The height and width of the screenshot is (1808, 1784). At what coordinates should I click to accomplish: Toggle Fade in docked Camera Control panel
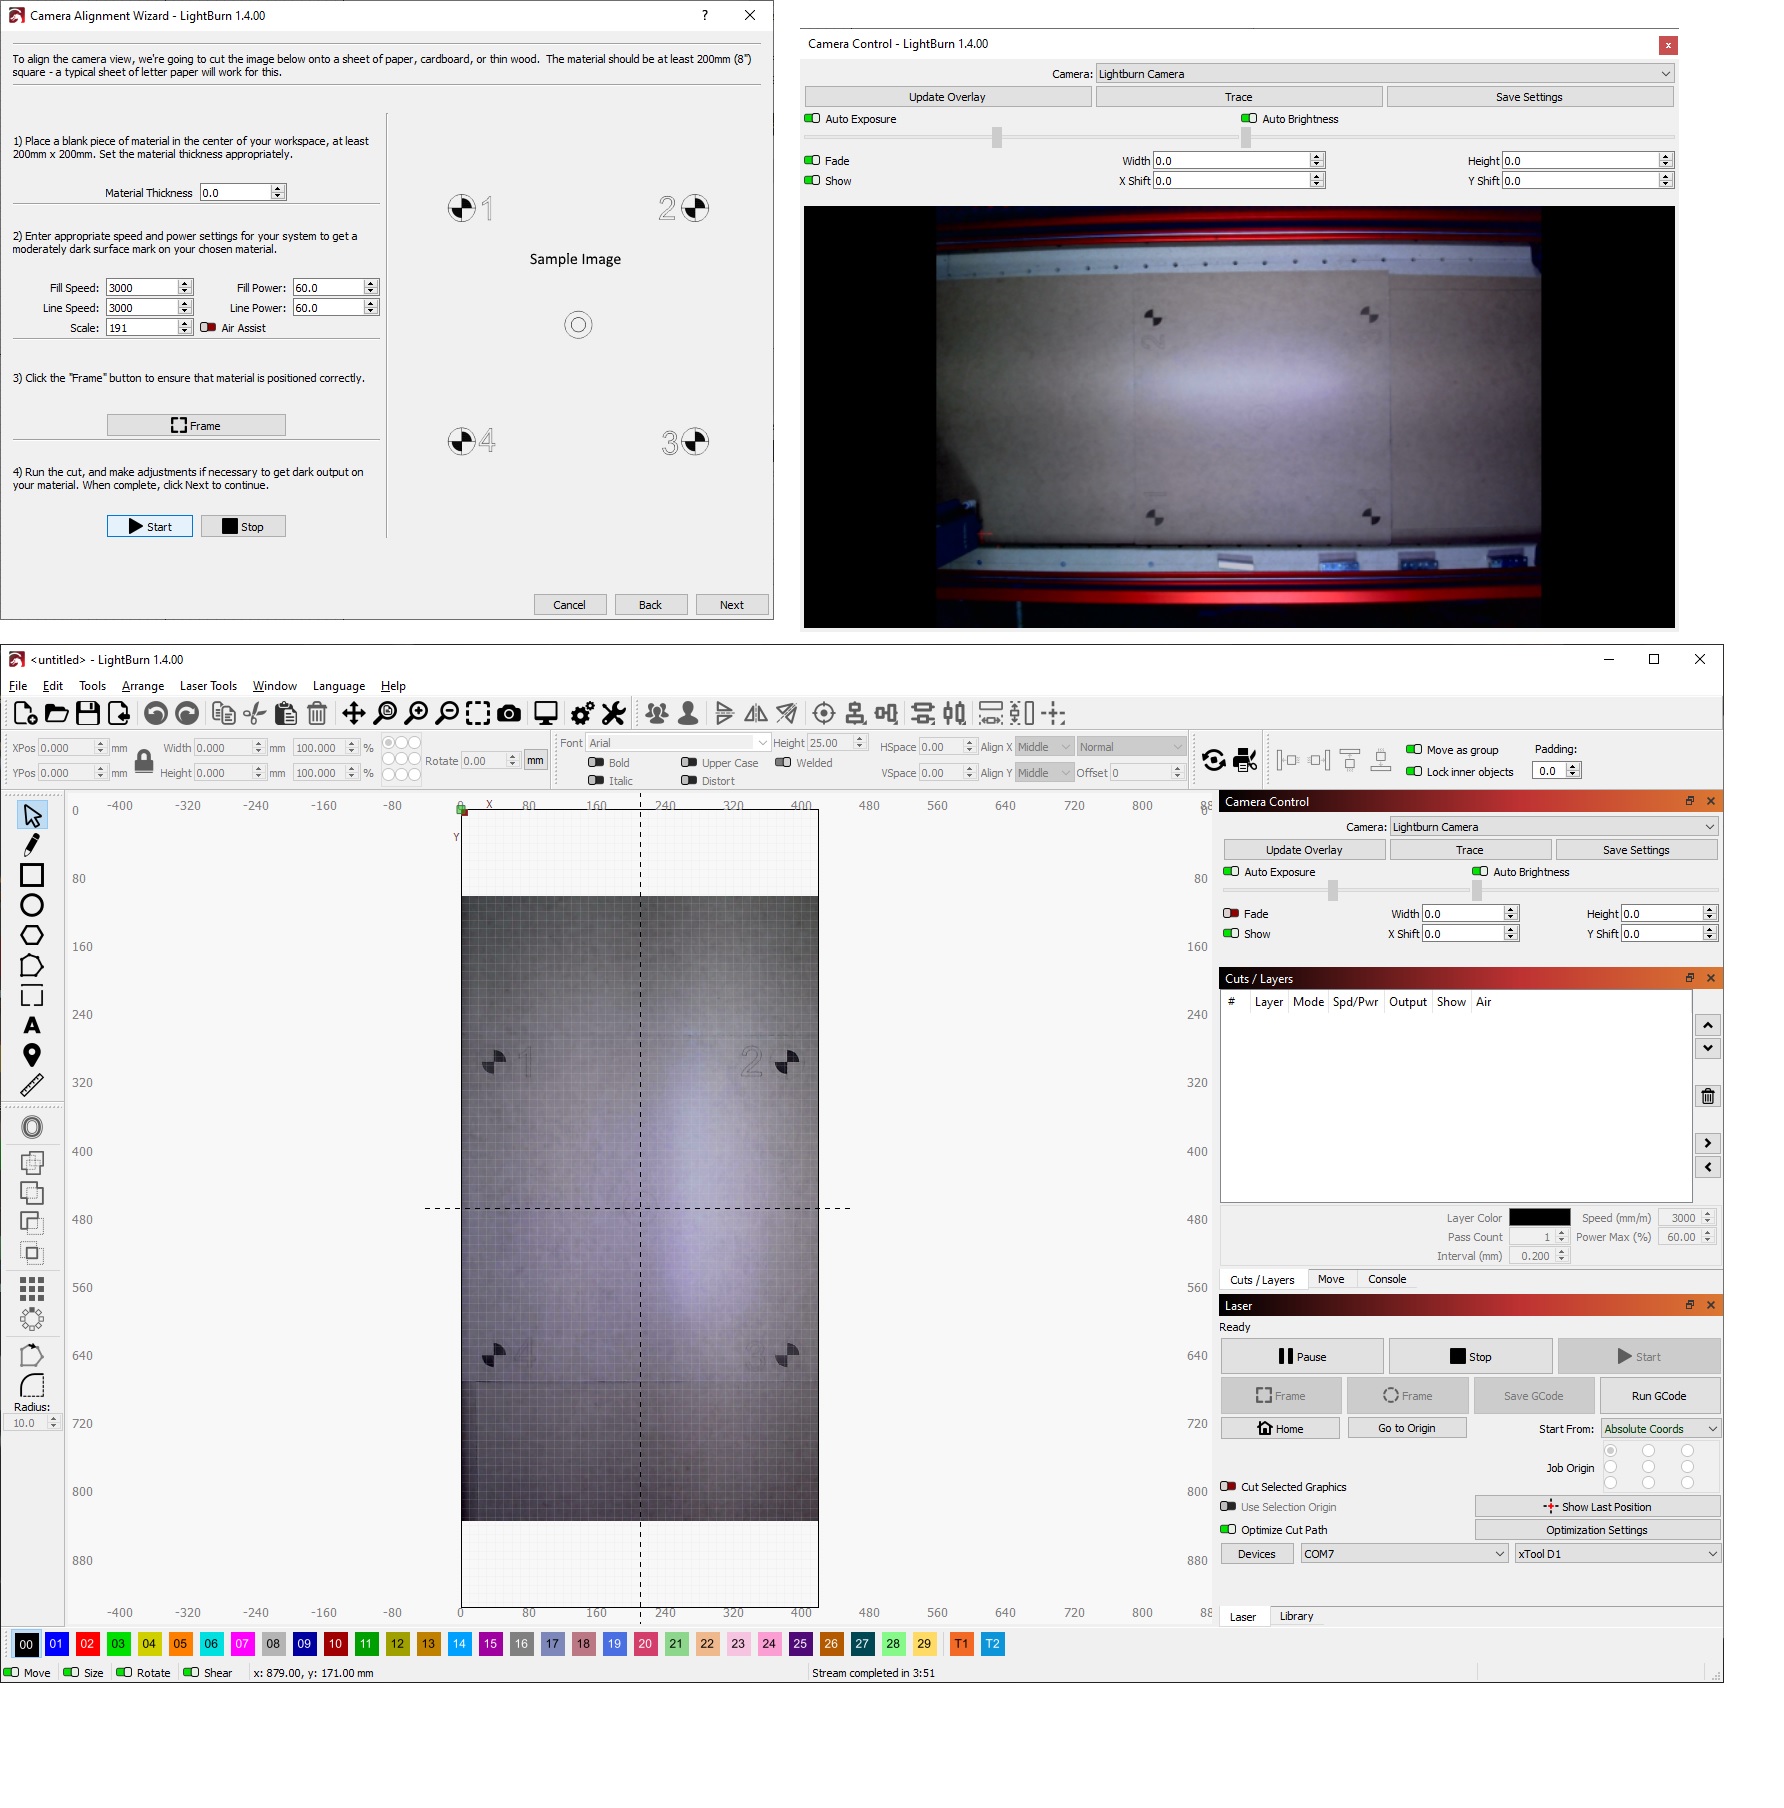[1231, 913]
